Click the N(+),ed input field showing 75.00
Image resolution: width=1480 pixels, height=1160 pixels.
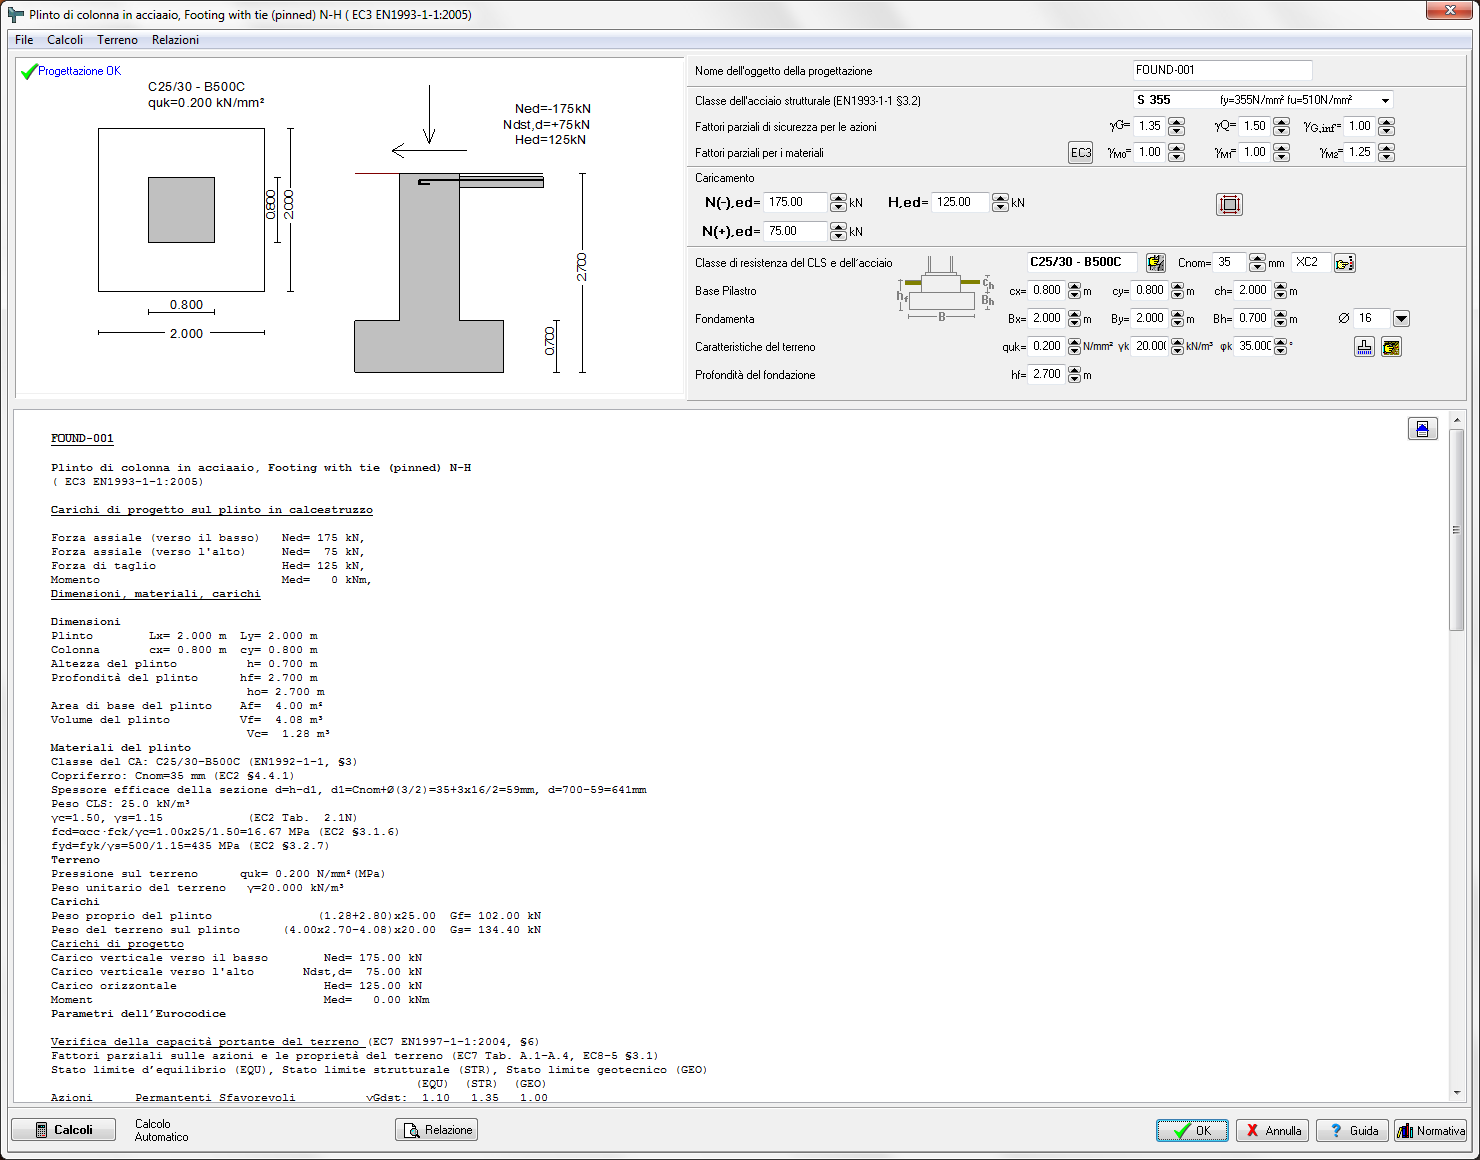click(797, 231)
